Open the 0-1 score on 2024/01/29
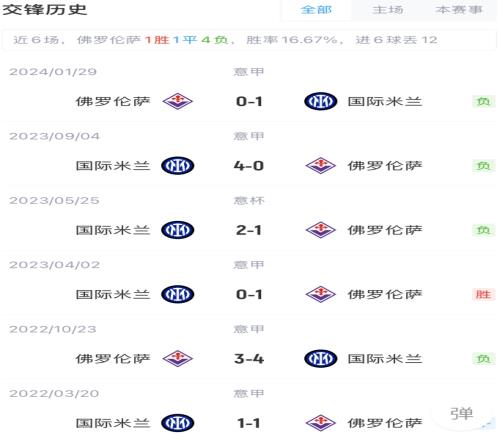 pyautogui.click(x=249, y=101)
